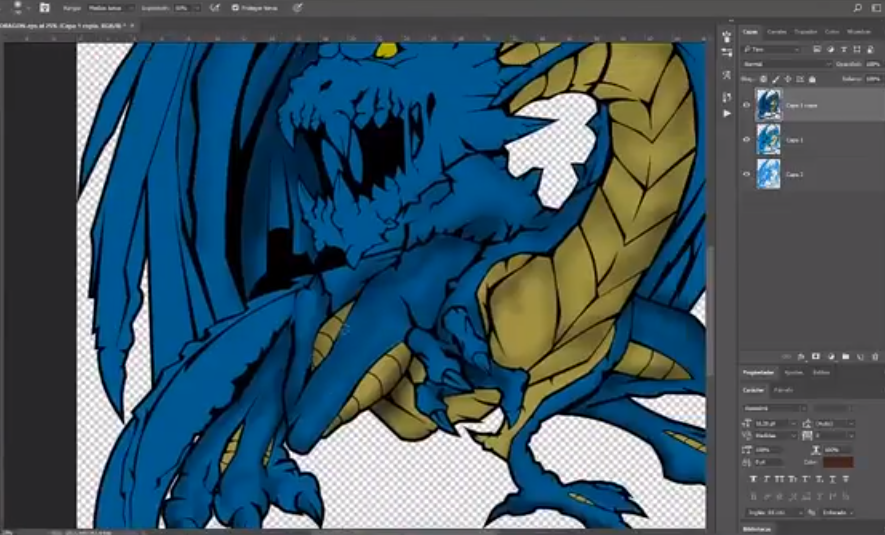Lock artboard nesting icon
This screenshot has width=885, height=535.
tap(800, 79)
